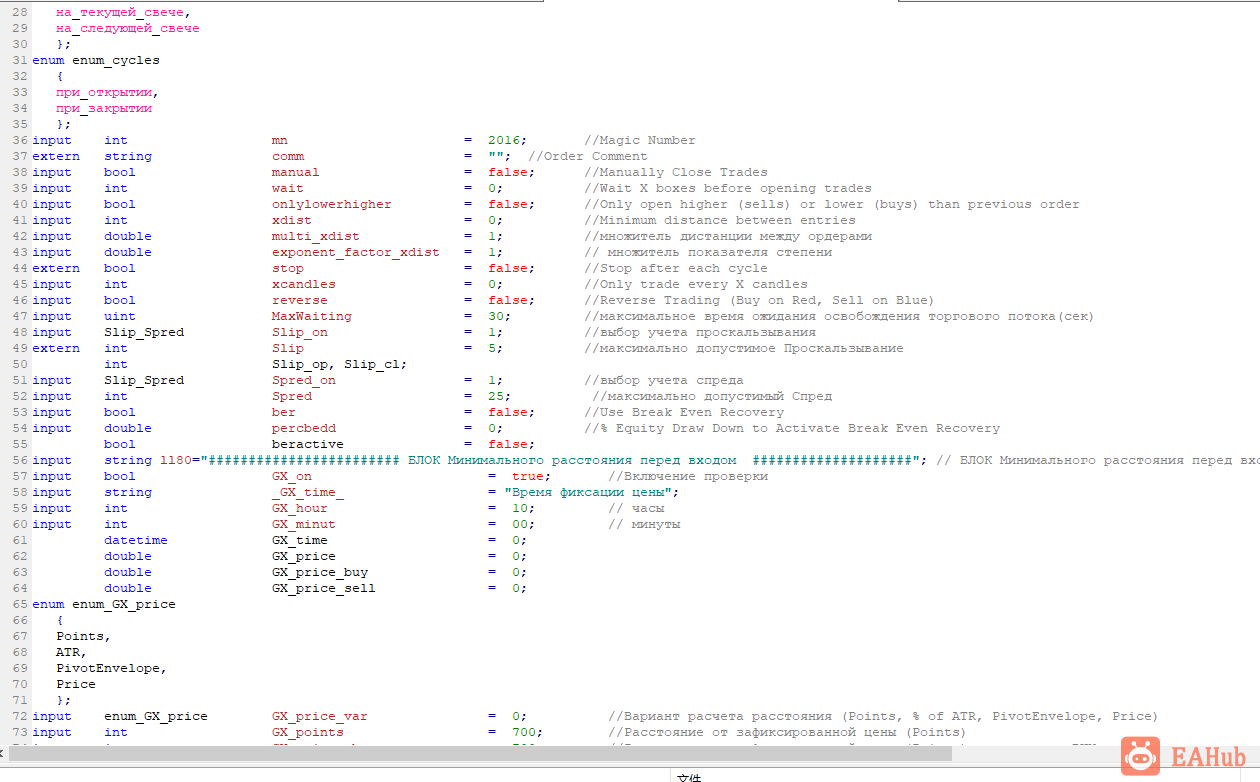Click comment "//Wait X boxes before opening trades"

tap(728, 188)
